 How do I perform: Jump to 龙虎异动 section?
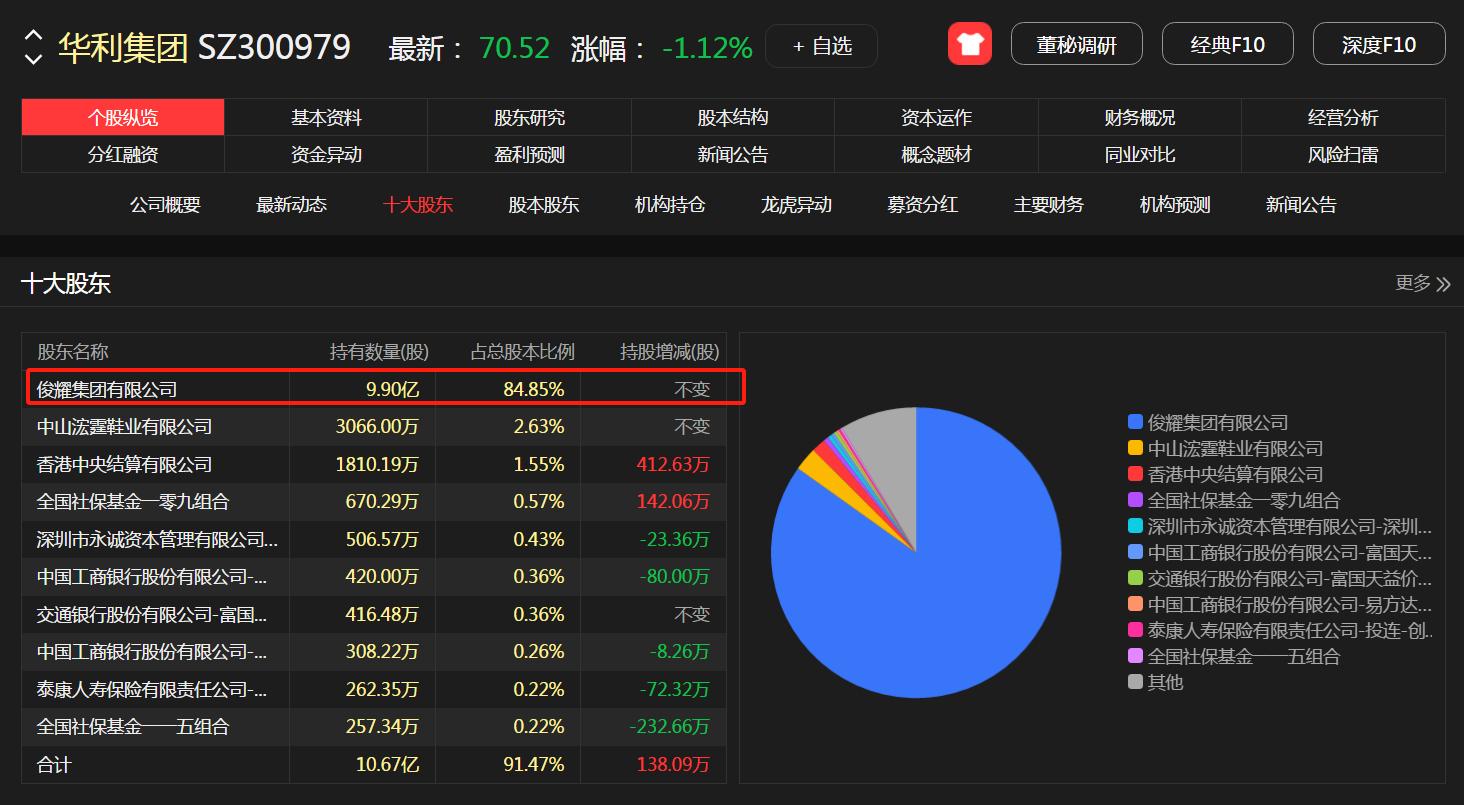(796, 205)
